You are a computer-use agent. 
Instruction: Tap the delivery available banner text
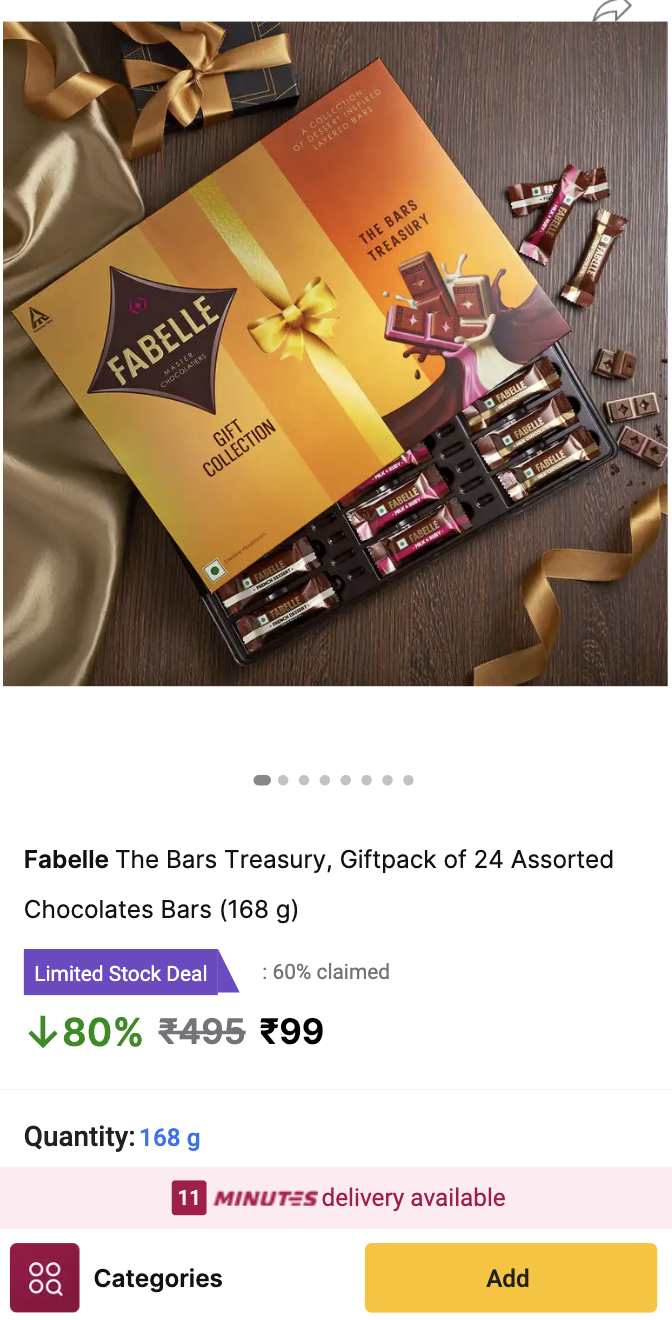click(414, 1198)
